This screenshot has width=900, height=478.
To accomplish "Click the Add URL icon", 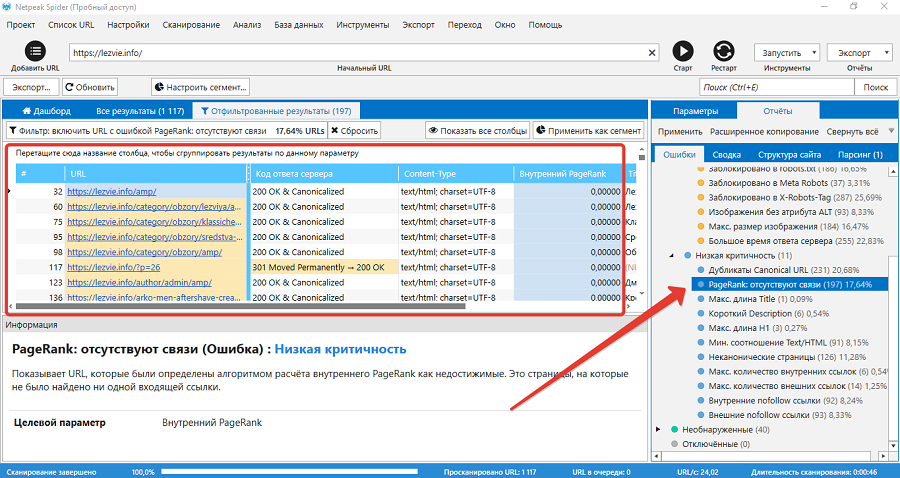I will (35, 51).
